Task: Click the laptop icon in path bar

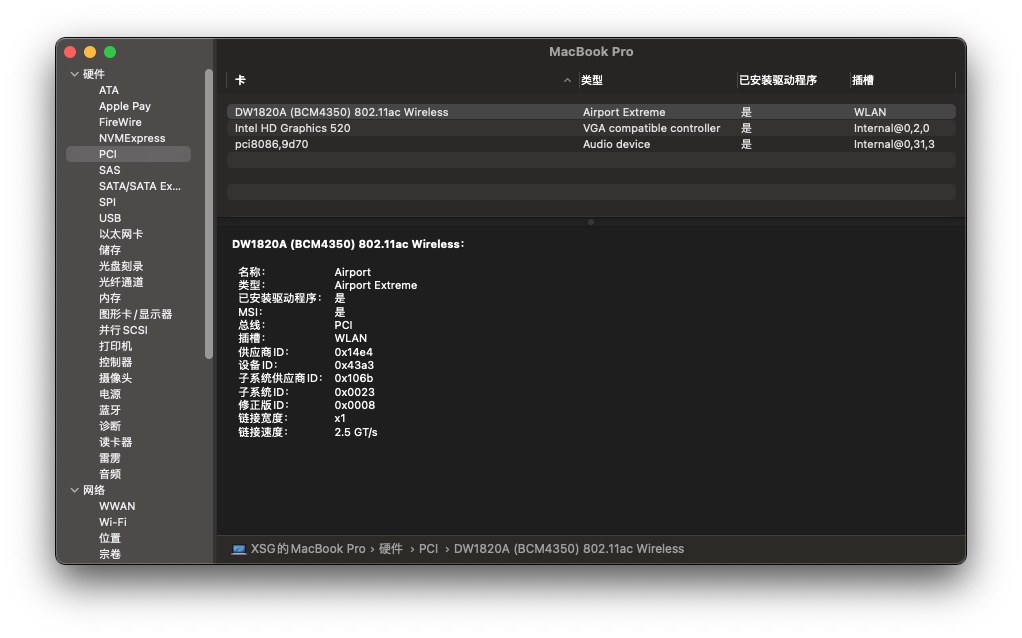Action: [239, 549]
